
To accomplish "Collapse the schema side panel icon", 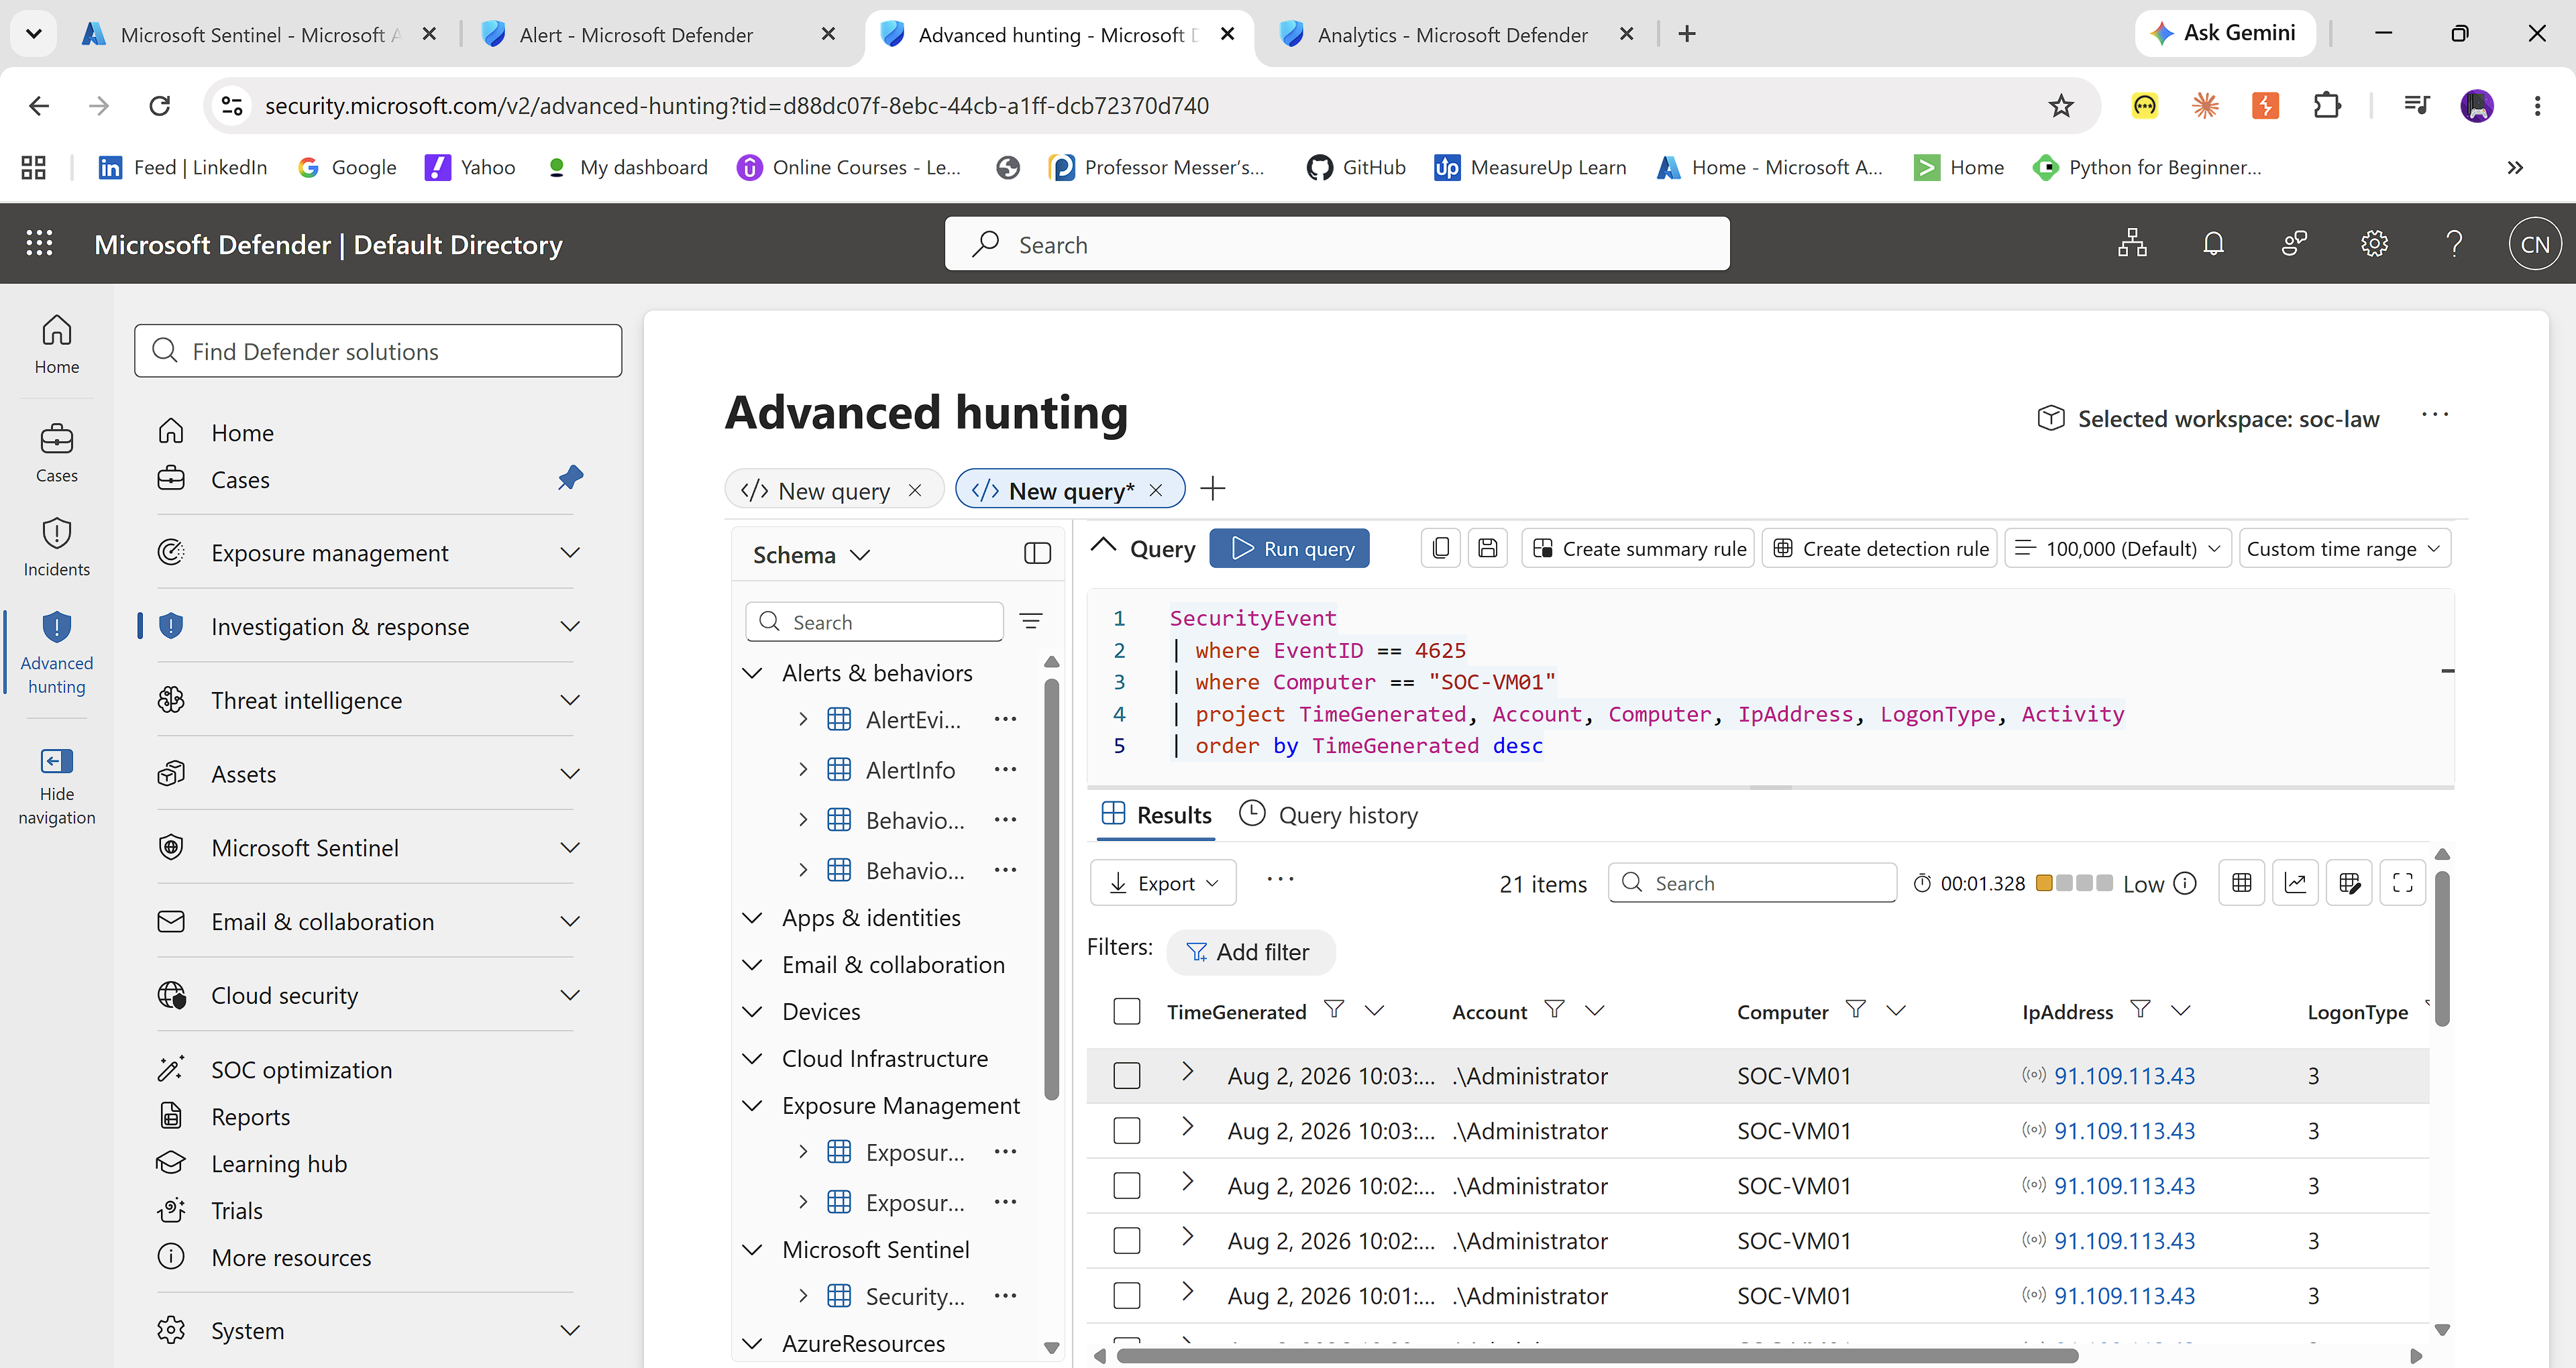I will point(1038,553).
